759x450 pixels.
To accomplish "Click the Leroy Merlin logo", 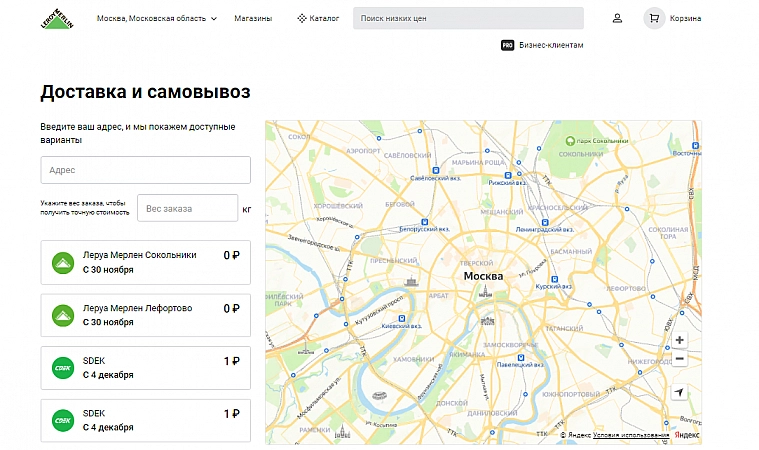I will point(57,18).
